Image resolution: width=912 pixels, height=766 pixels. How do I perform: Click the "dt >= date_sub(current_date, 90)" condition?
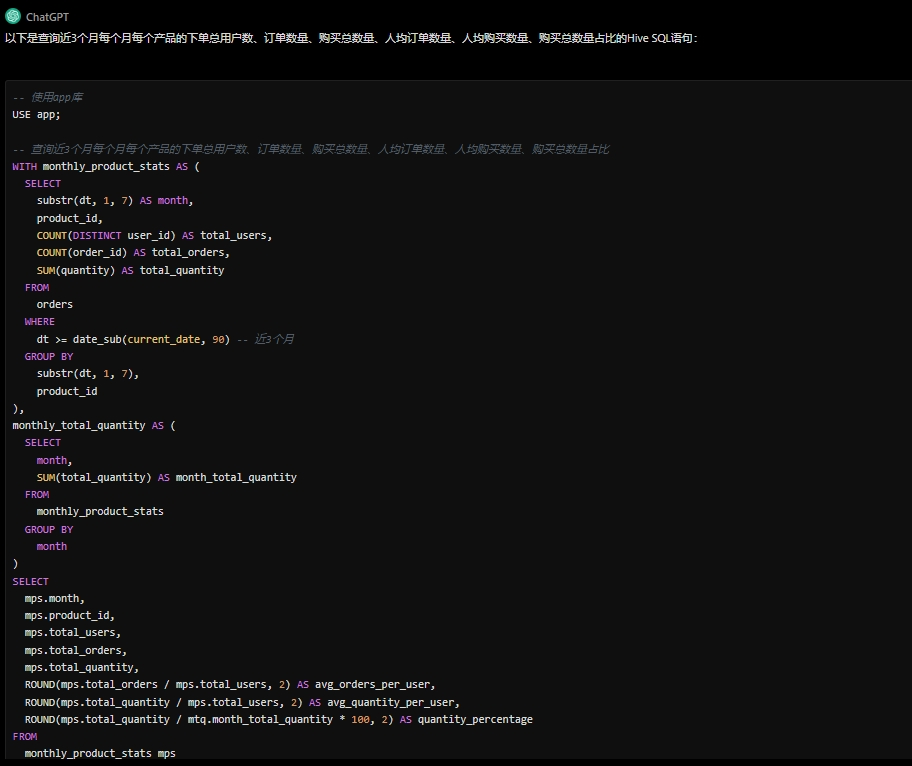133,339
